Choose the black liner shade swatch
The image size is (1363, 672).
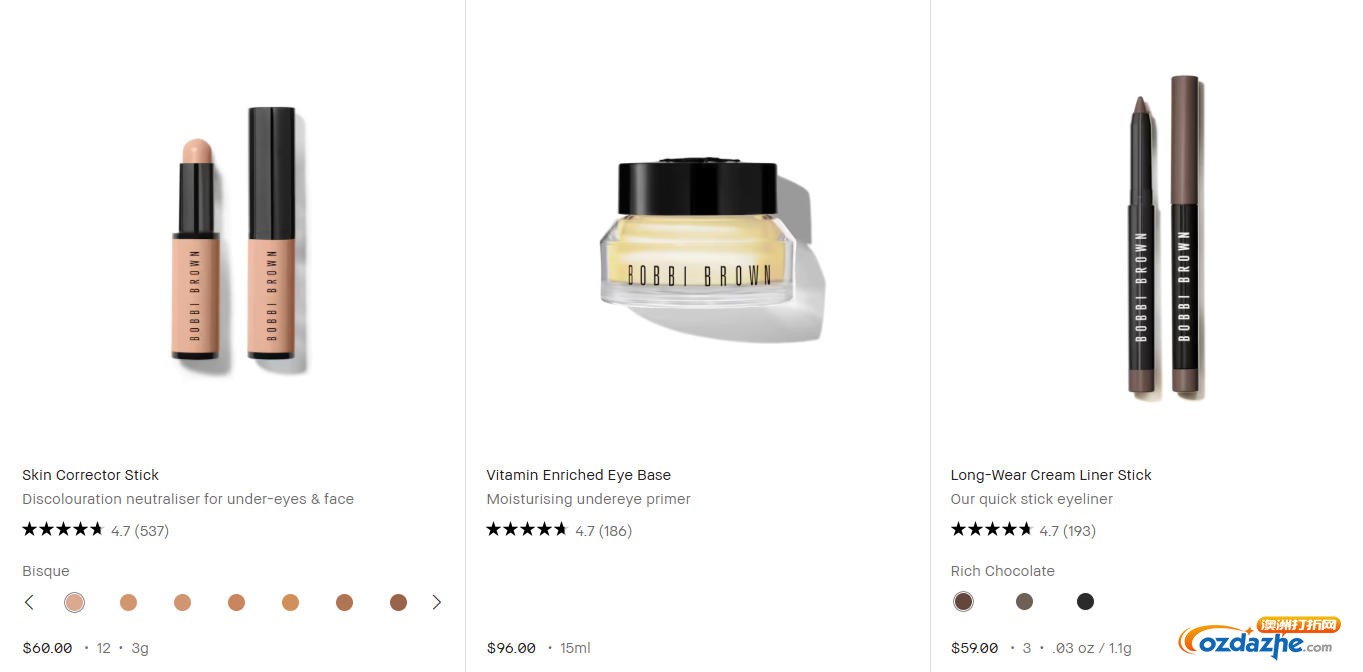1085,601
